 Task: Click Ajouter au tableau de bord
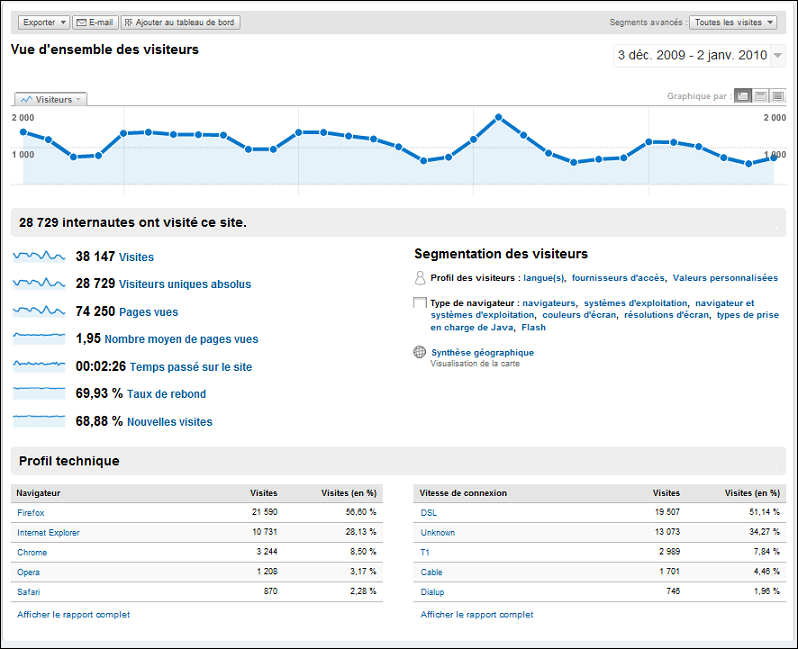click(181, 22)
